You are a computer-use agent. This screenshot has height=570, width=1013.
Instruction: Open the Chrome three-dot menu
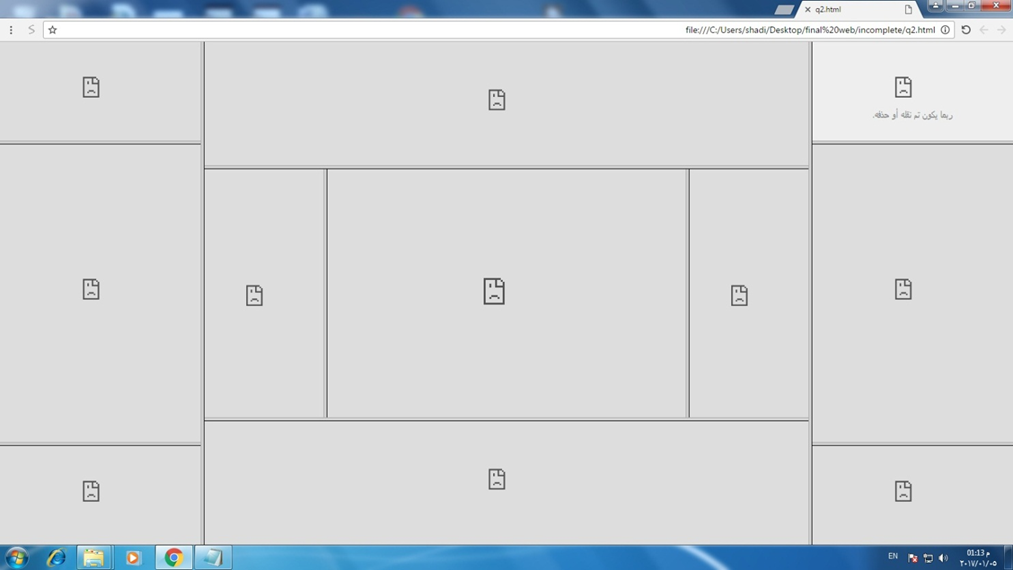(11, 30)
